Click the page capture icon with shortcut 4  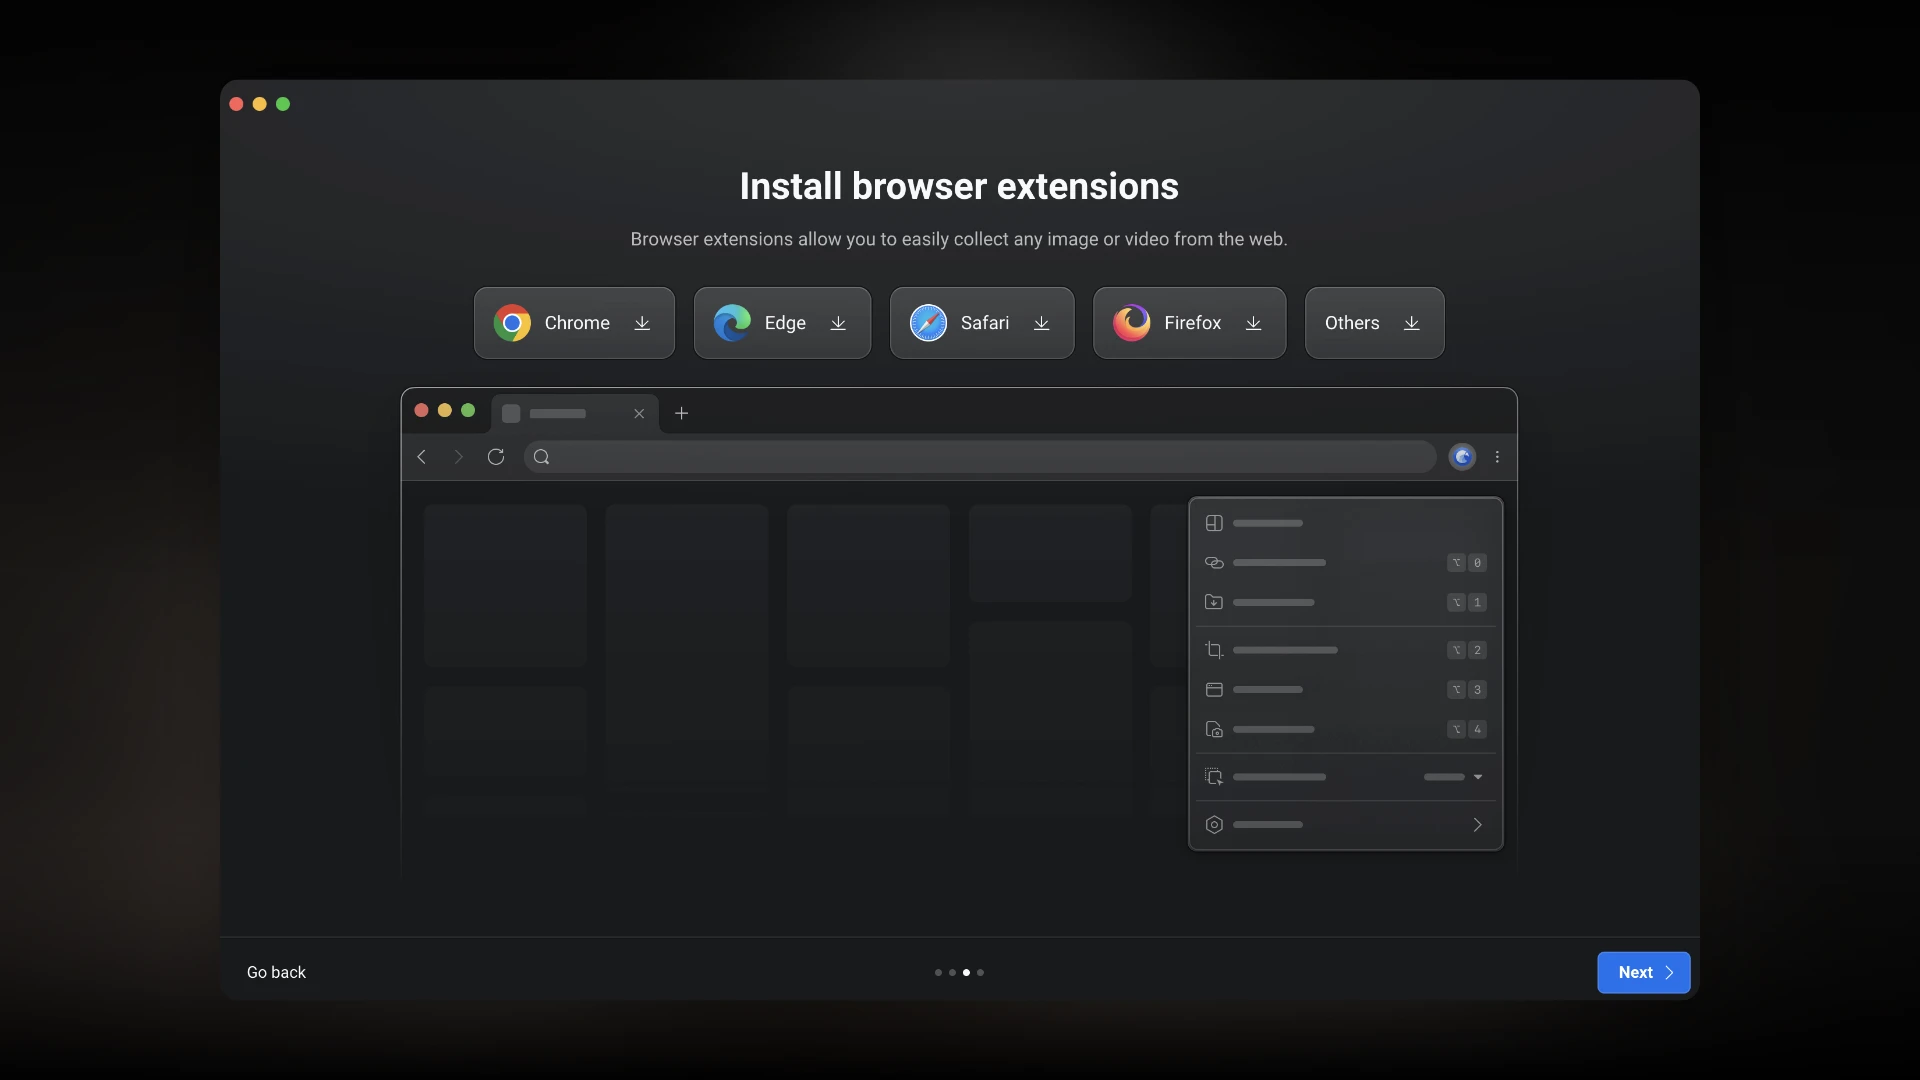click(x=1214, y=729)
